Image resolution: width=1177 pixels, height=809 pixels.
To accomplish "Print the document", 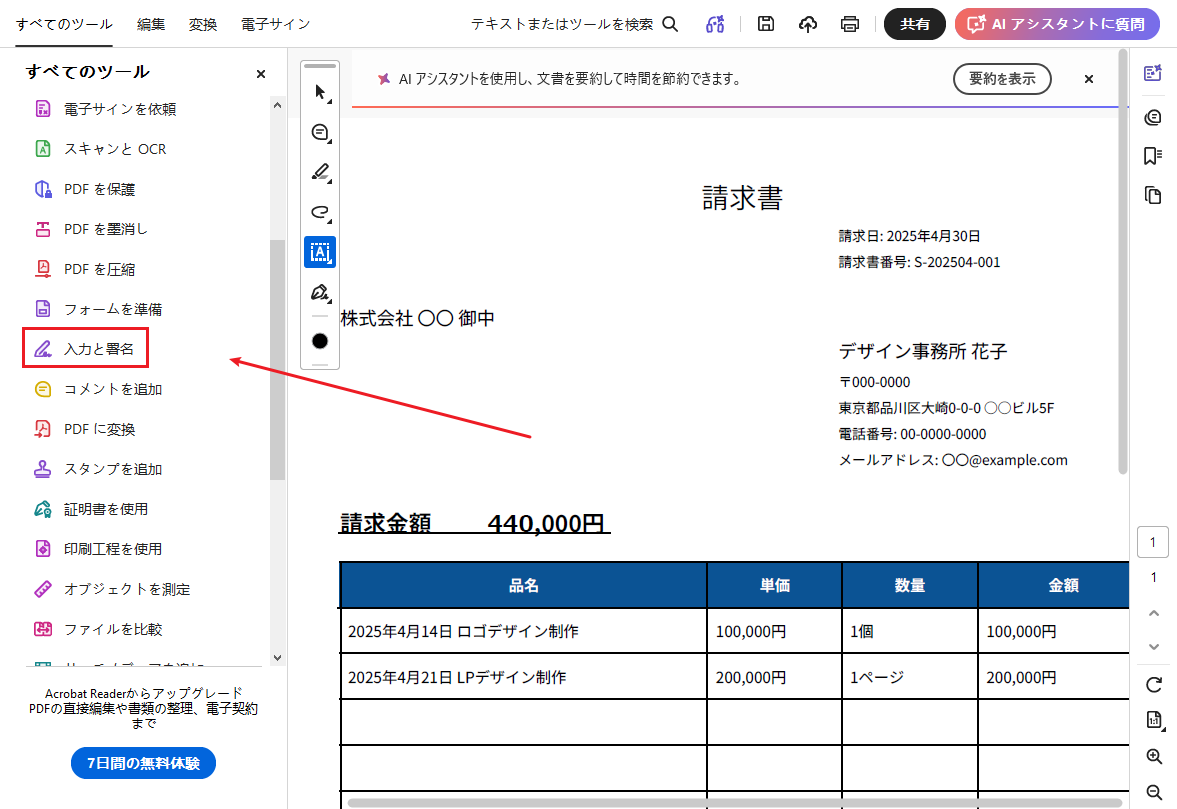I will pos(850,24).
